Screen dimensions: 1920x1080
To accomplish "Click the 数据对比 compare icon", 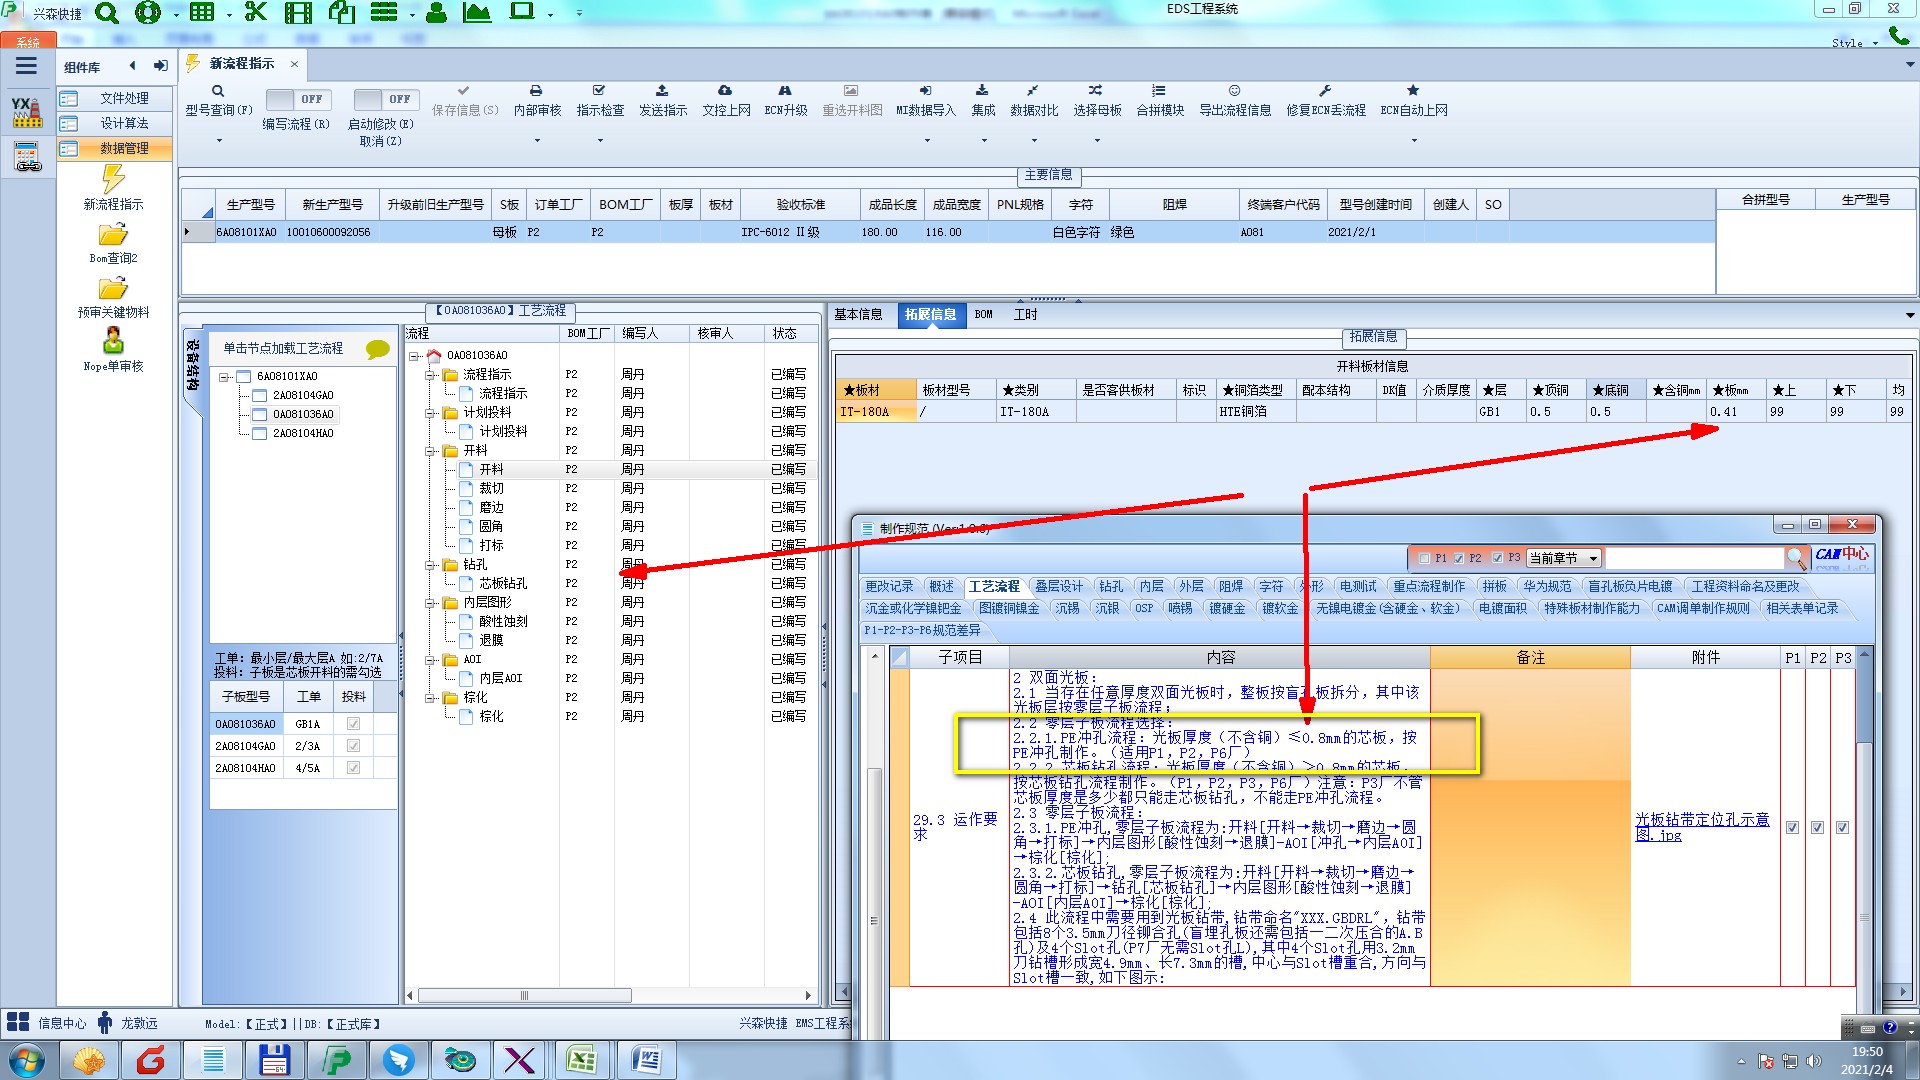I will point(1032,91).
